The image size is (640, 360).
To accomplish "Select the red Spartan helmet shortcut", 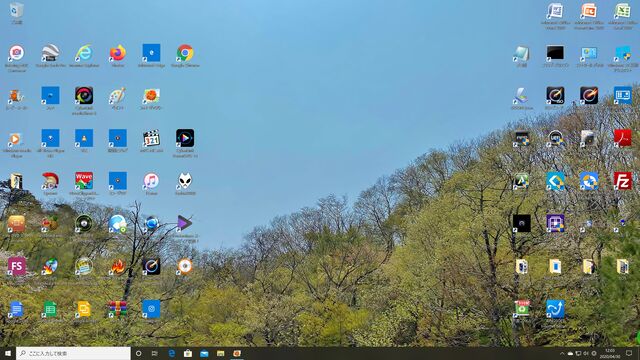I will pos(50,181).
